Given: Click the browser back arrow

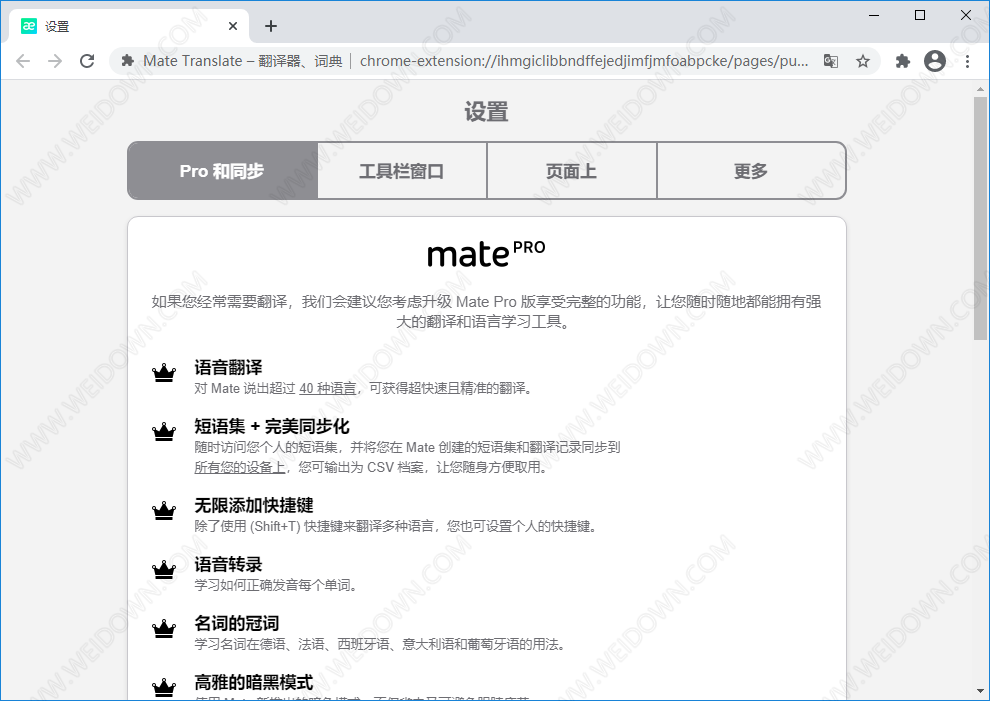Looking at the screenshot, I should click(23, 61).
